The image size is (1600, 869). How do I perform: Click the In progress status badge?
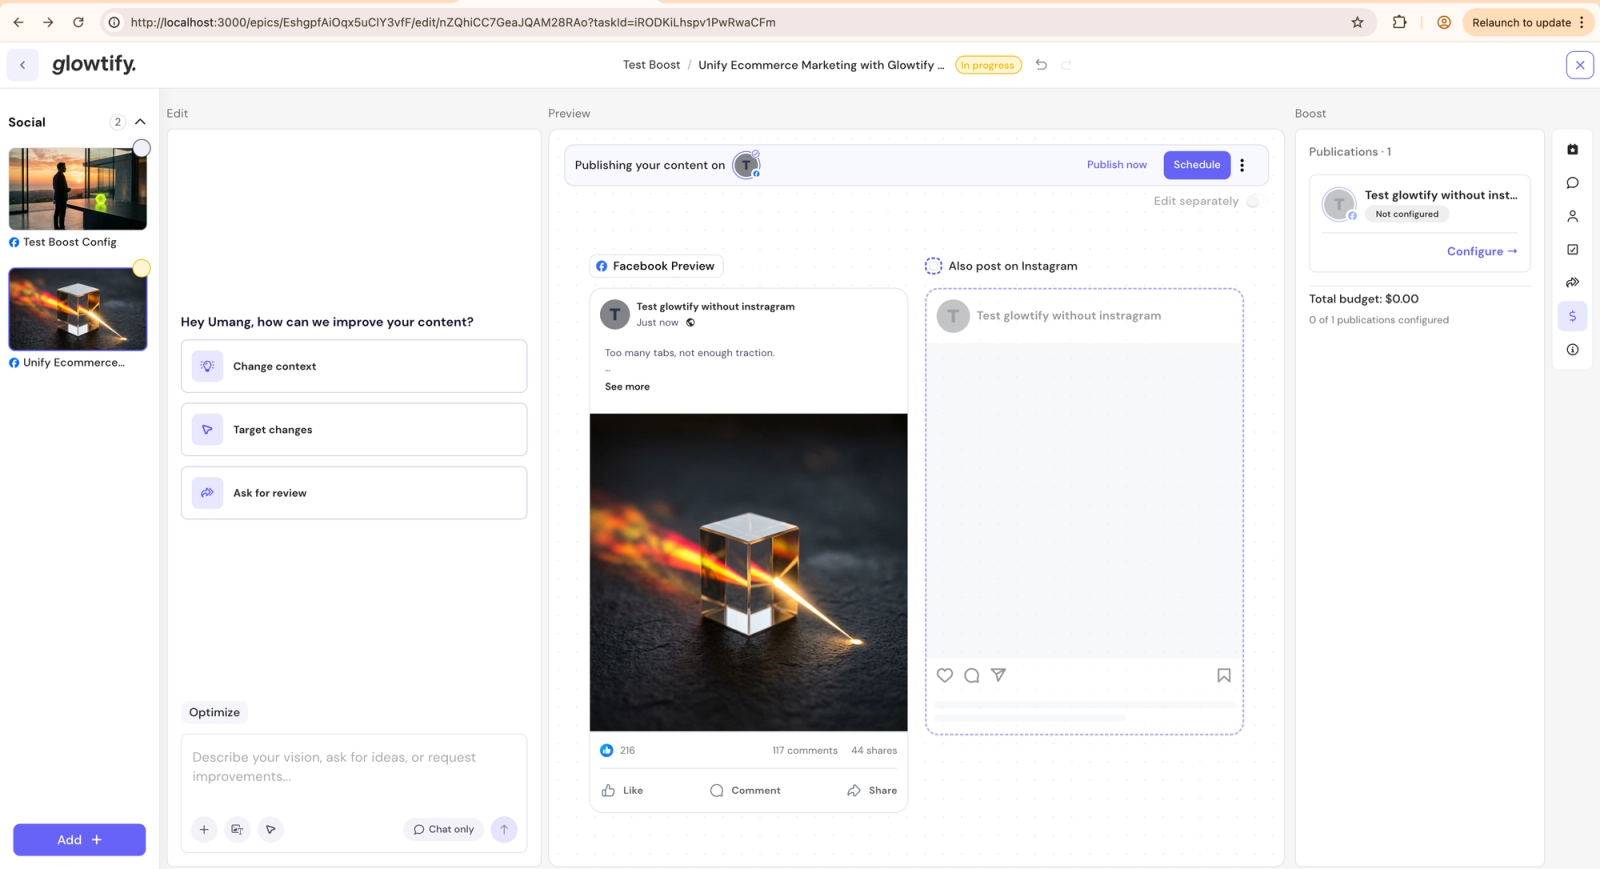click(988, 65)
